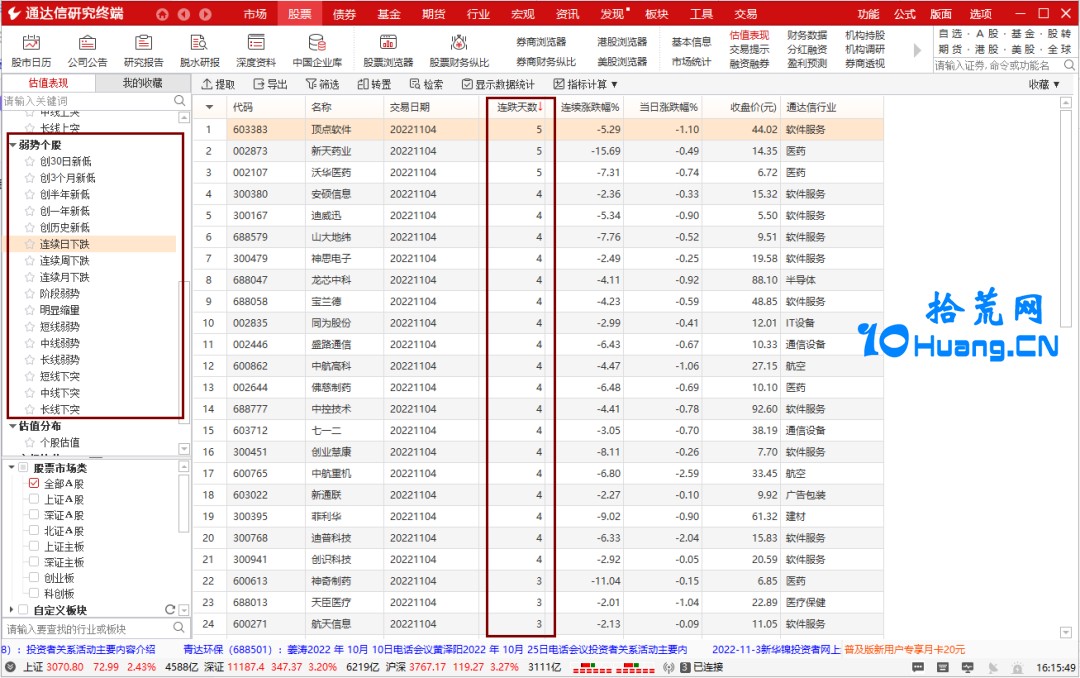Click 机构持股 button

point(865,35)
